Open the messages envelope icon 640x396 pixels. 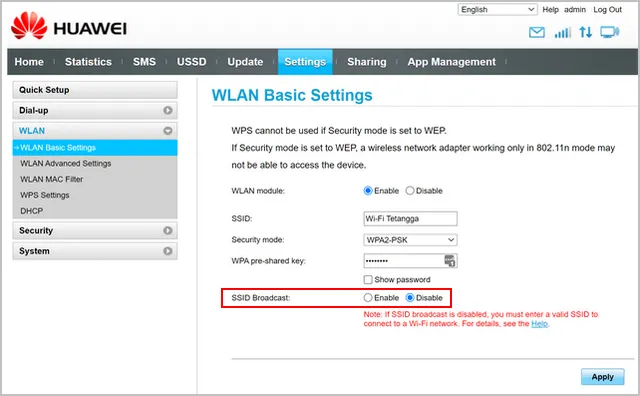536,32
